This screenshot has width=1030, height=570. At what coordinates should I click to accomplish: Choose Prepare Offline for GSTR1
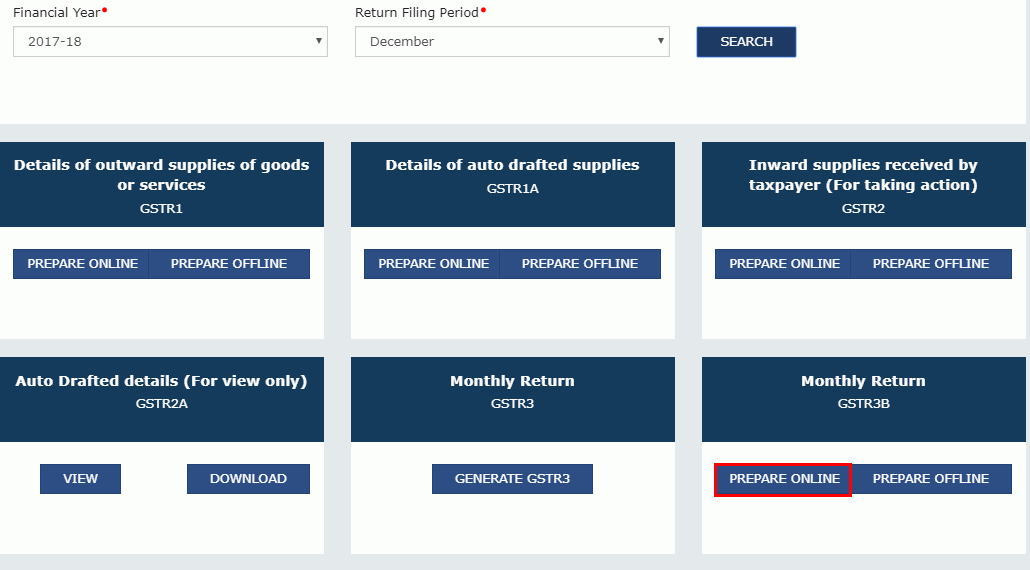(229, 264)
